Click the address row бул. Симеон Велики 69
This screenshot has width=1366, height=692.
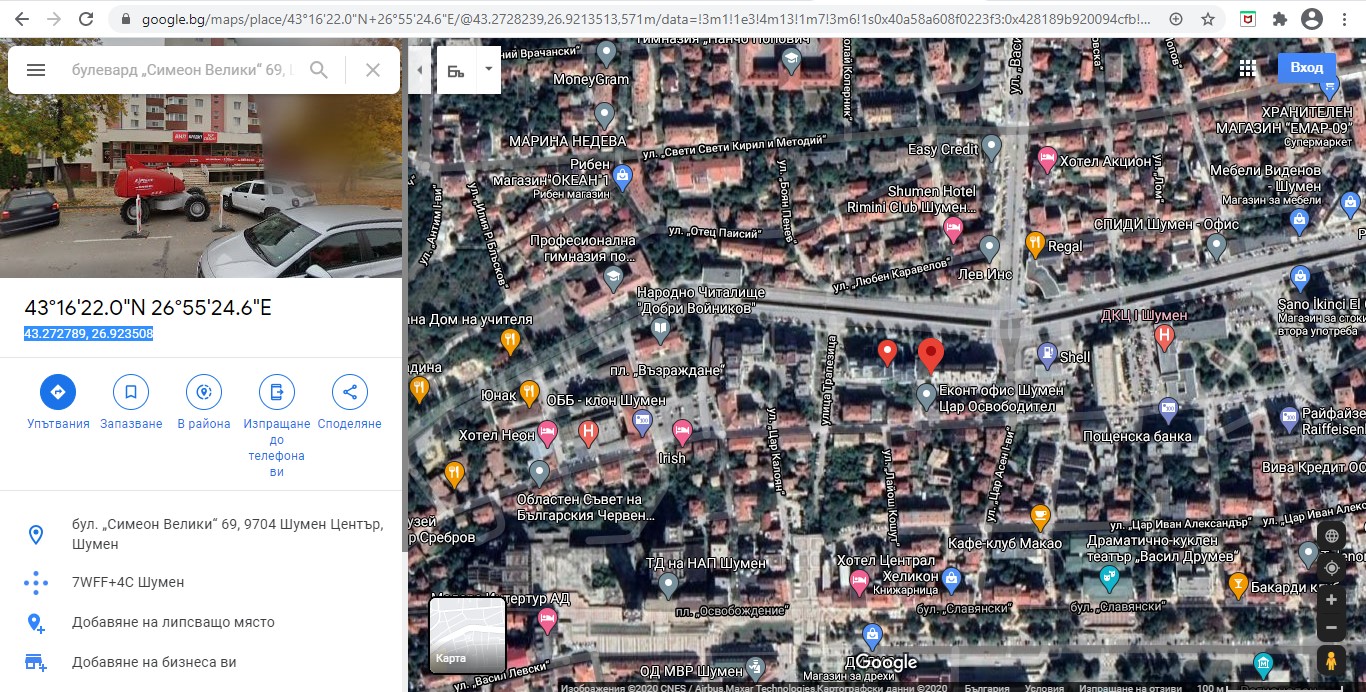[201, 534]
